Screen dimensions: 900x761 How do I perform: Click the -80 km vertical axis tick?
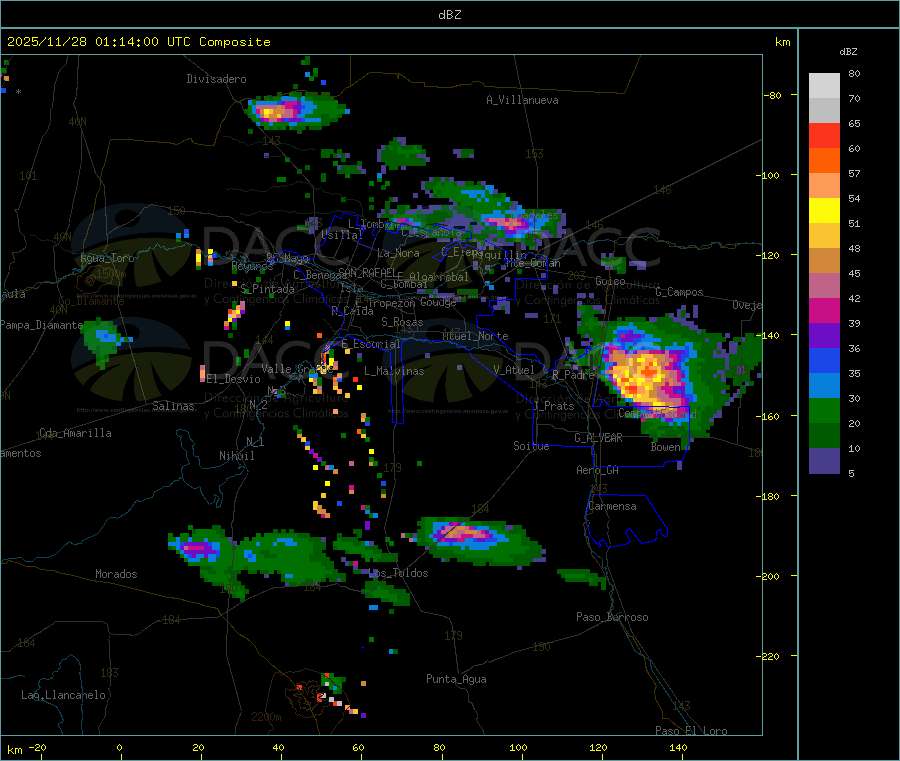pyautogui.click(x=772, y=95)
